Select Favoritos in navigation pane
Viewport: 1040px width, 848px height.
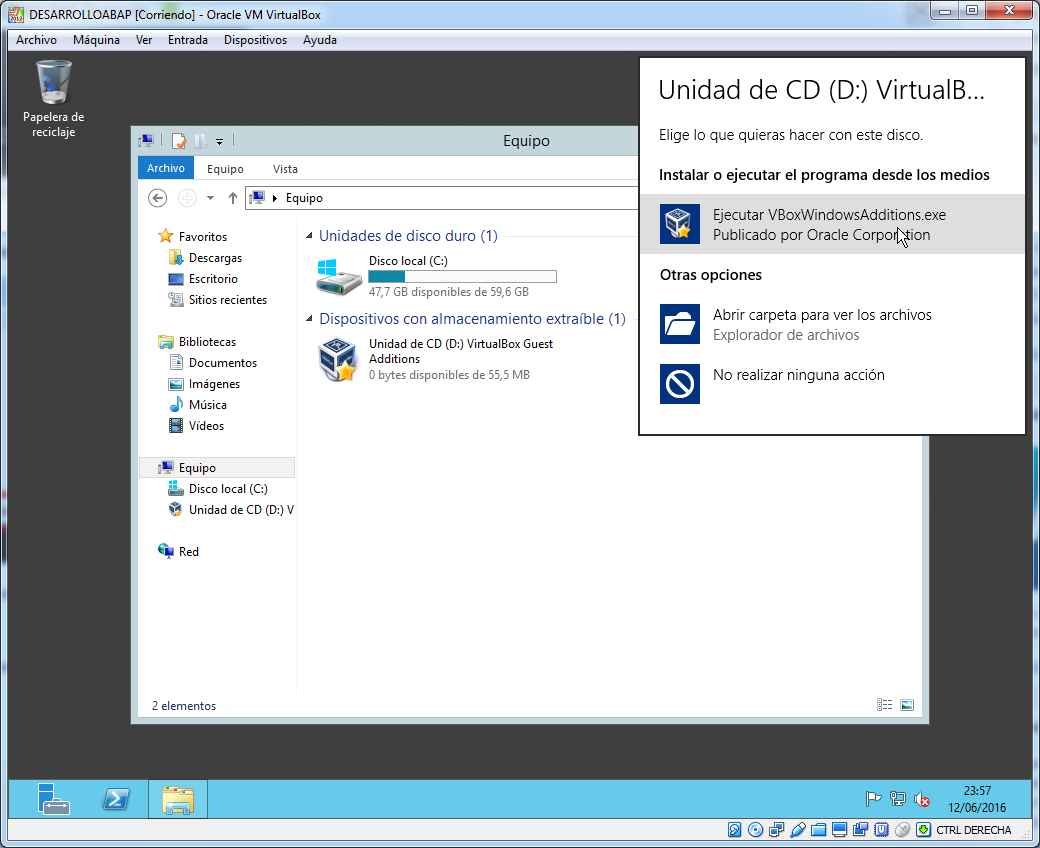202,237
